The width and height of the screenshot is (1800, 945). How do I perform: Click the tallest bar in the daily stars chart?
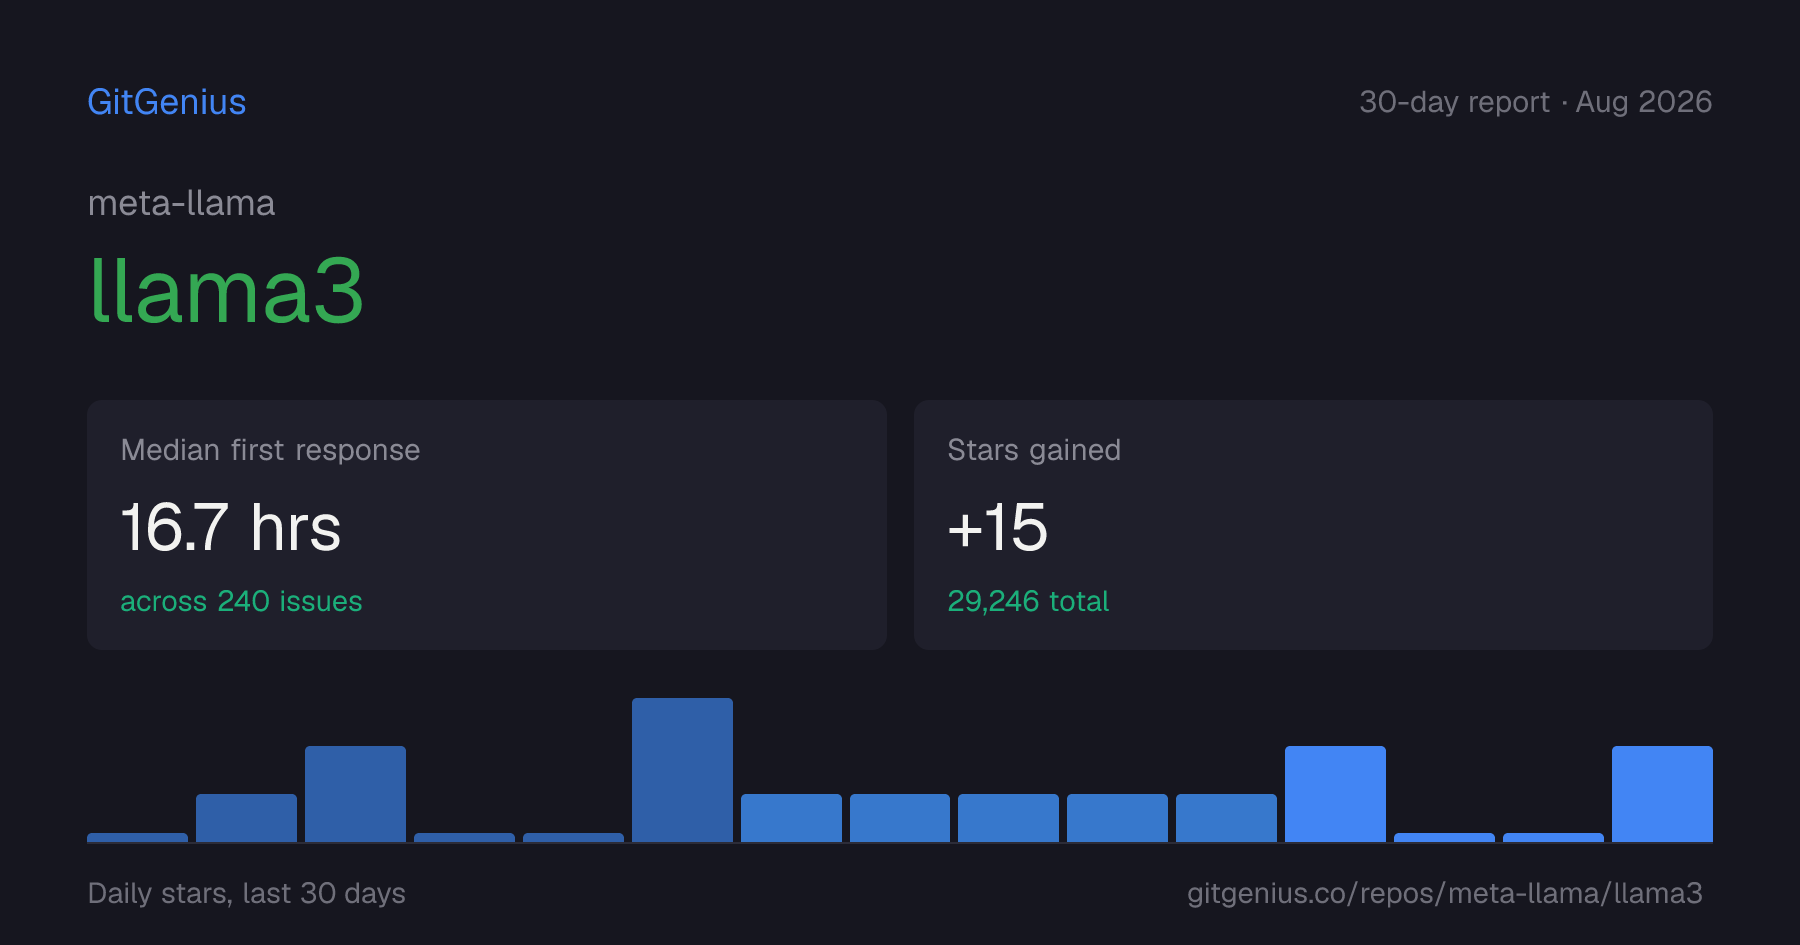coord(682,770)
